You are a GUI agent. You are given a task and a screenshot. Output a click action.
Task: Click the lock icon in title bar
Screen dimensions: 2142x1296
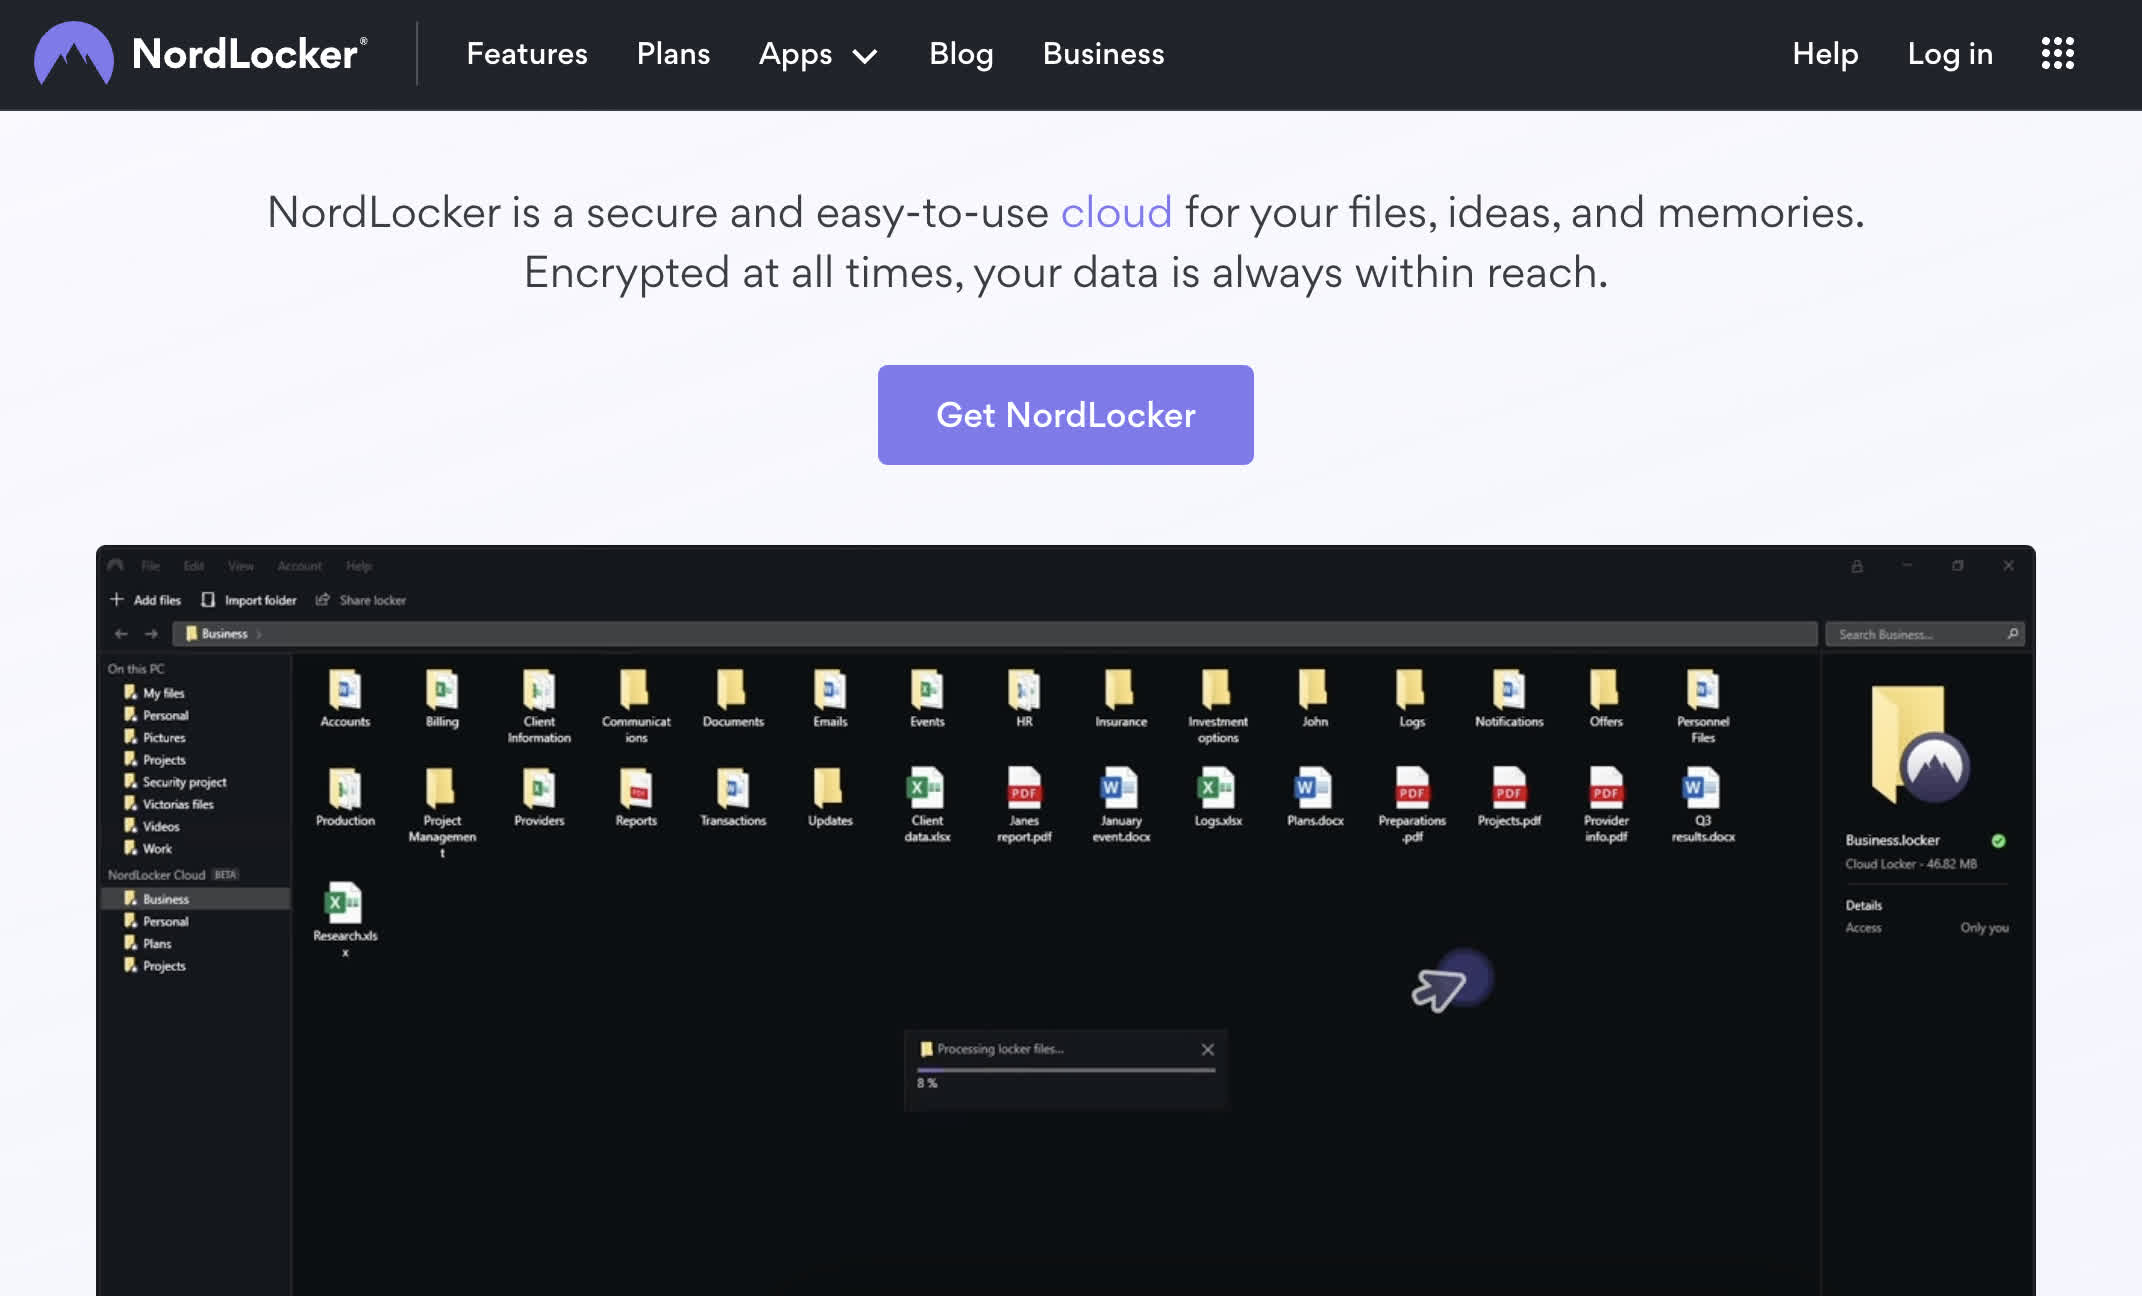1857,566
